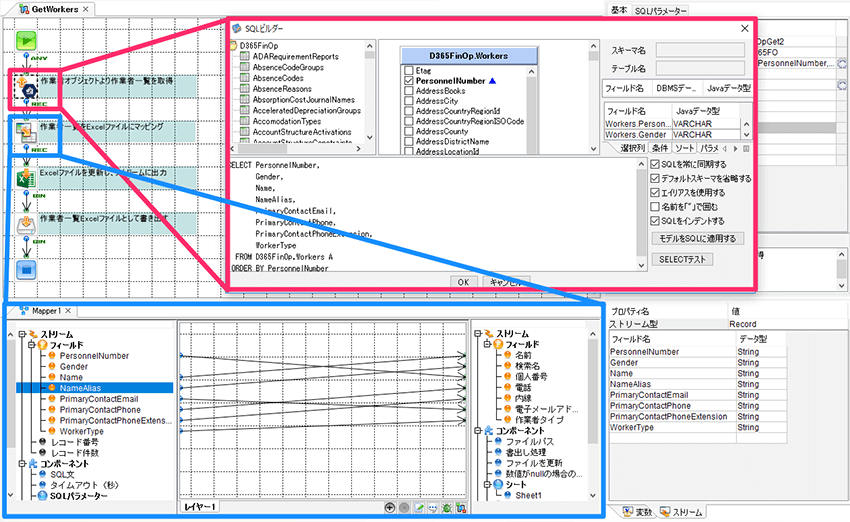This screenshot has height=522, width=850.
Task: Select the database read component icon
Action: point(26,87)
